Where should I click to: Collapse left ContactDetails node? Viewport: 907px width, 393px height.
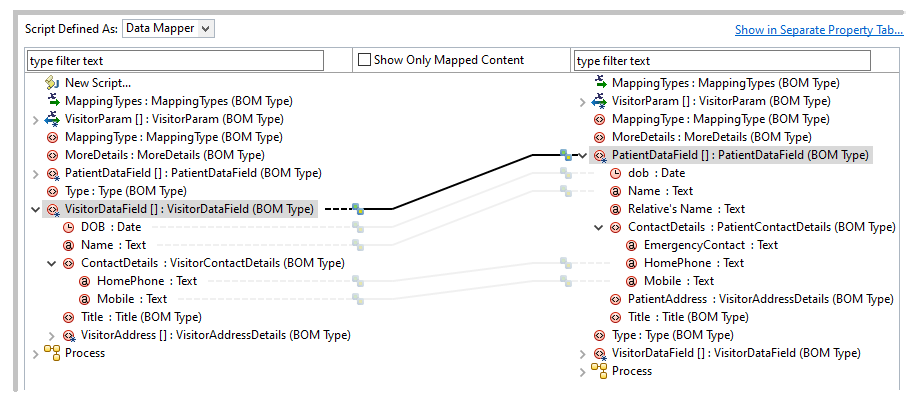point(52,263)
